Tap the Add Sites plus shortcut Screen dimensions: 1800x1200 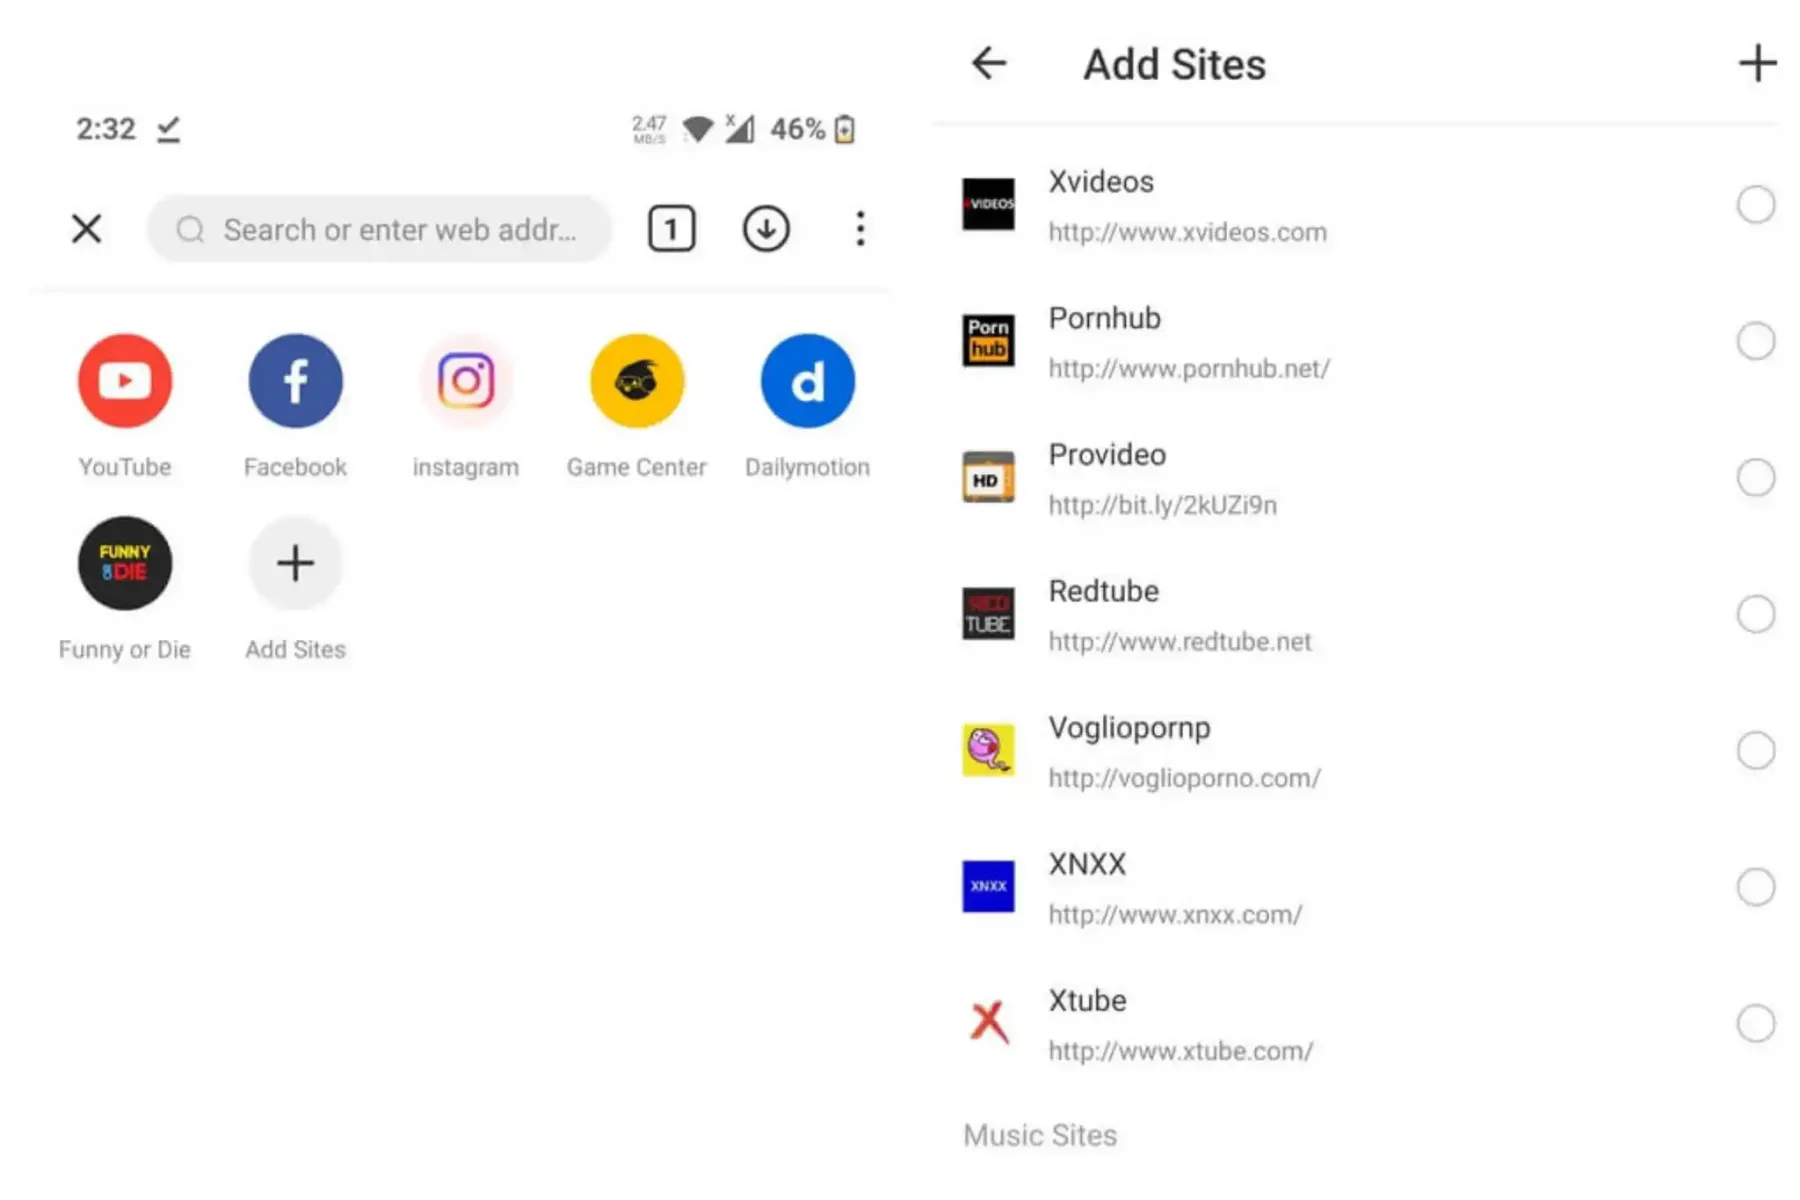[295, 563]
